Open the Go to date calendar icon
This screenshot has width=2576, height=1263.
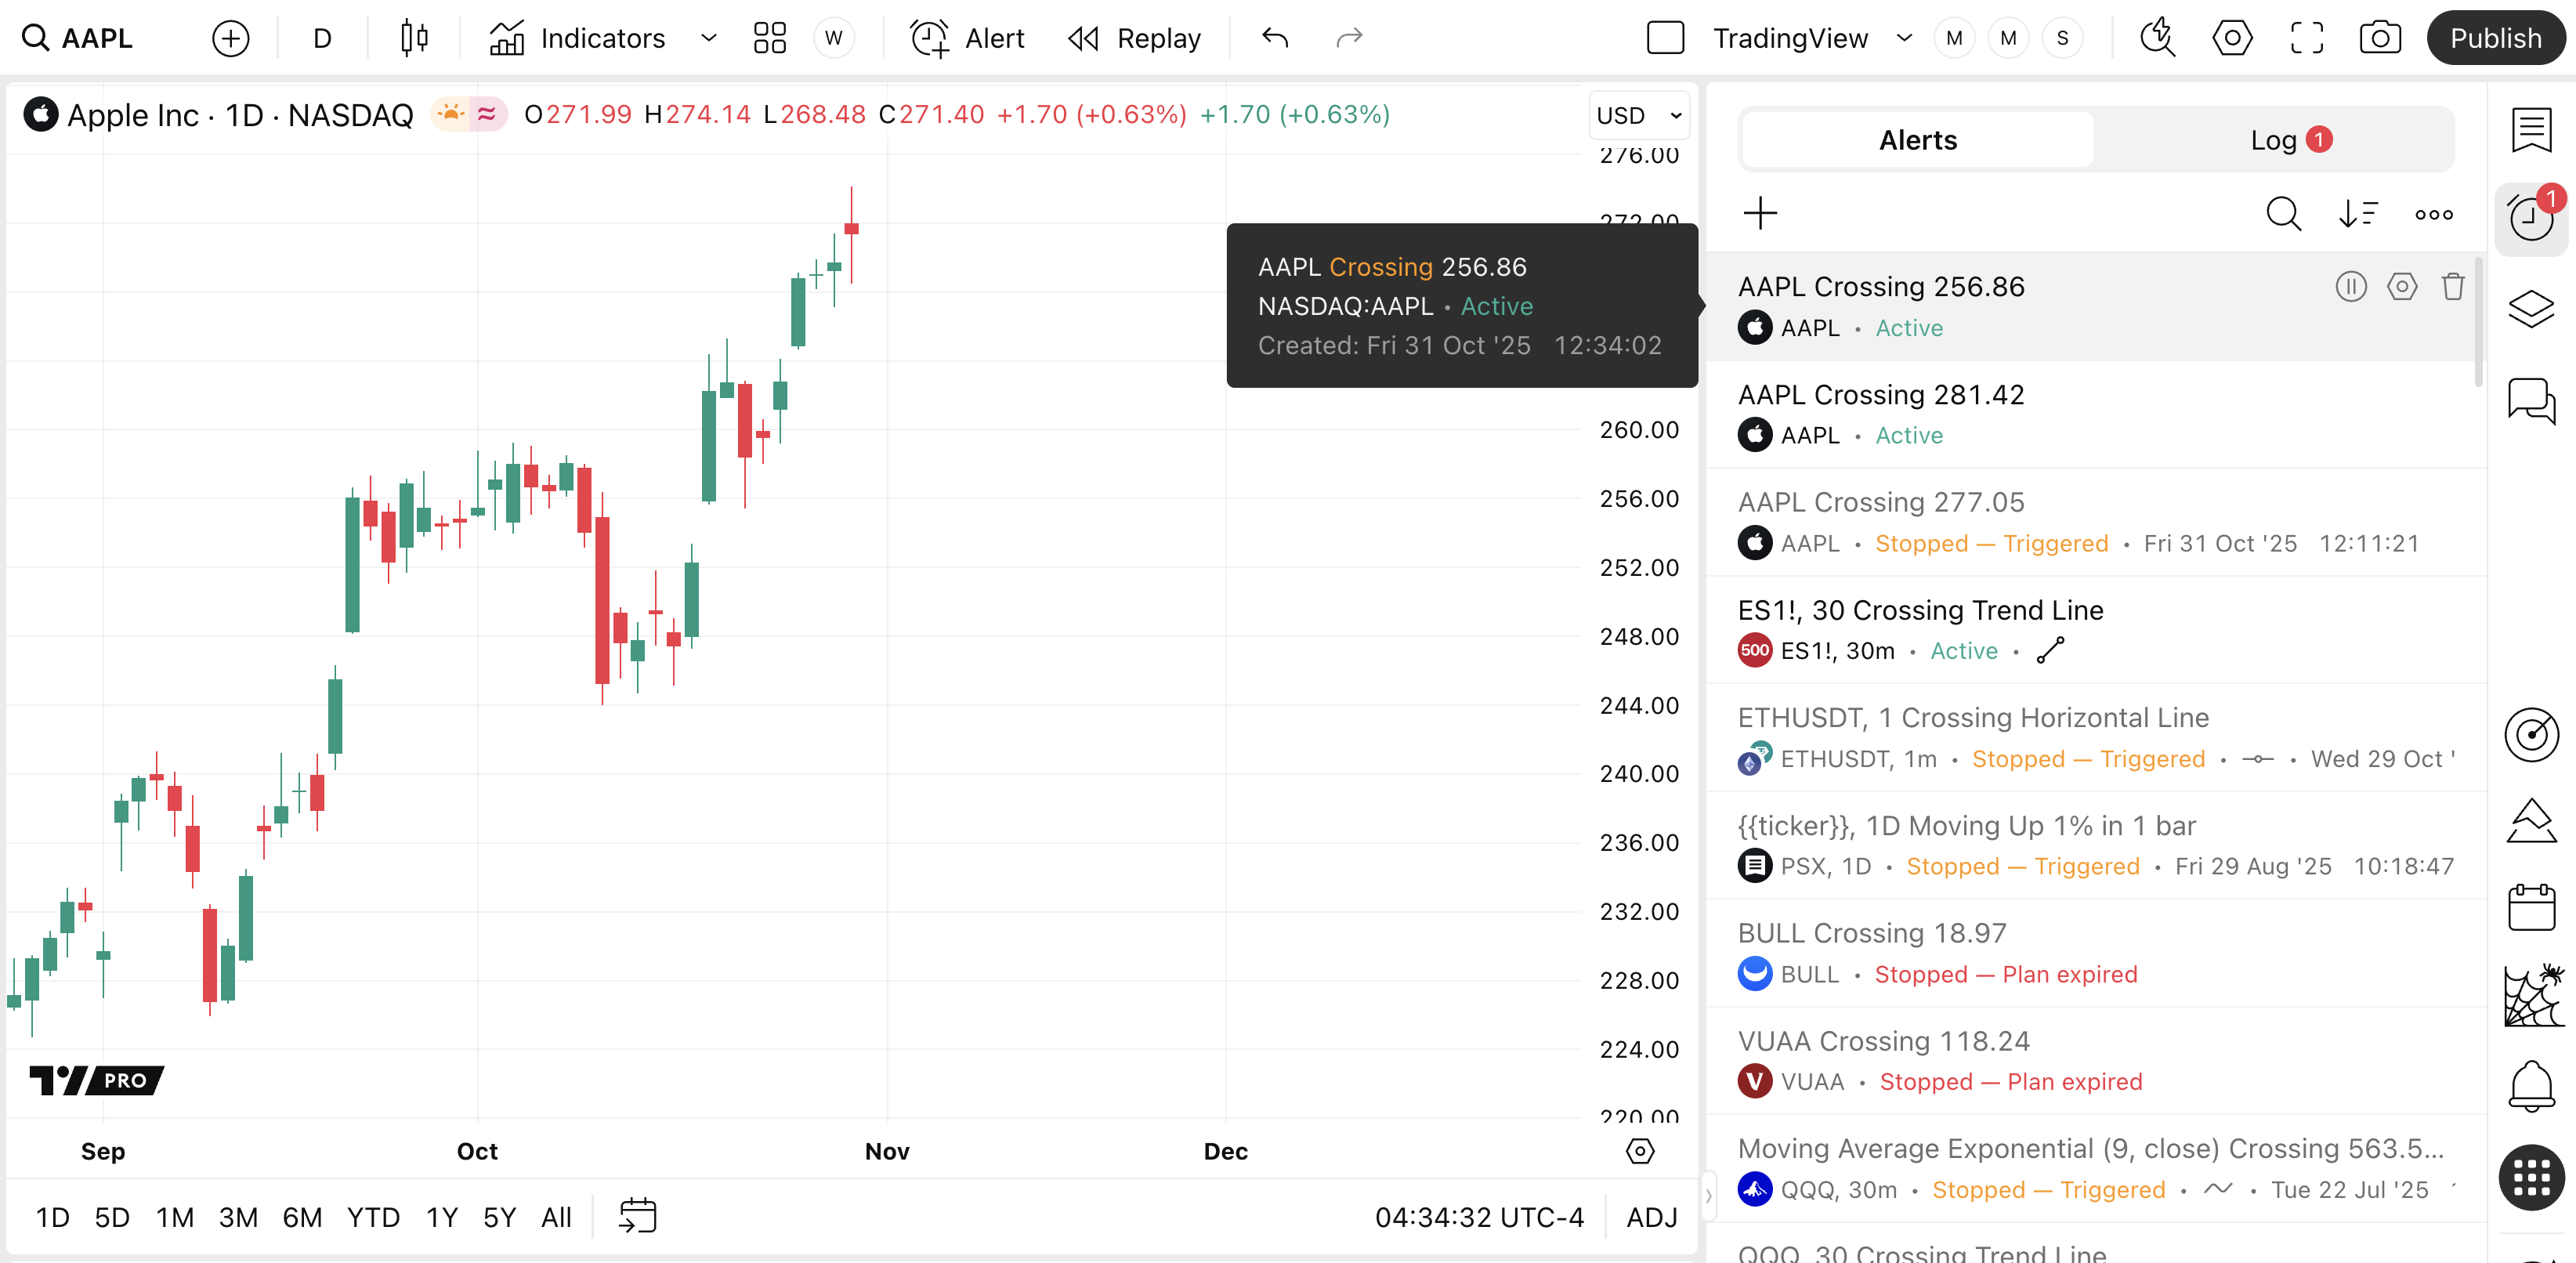(637, 1216)
